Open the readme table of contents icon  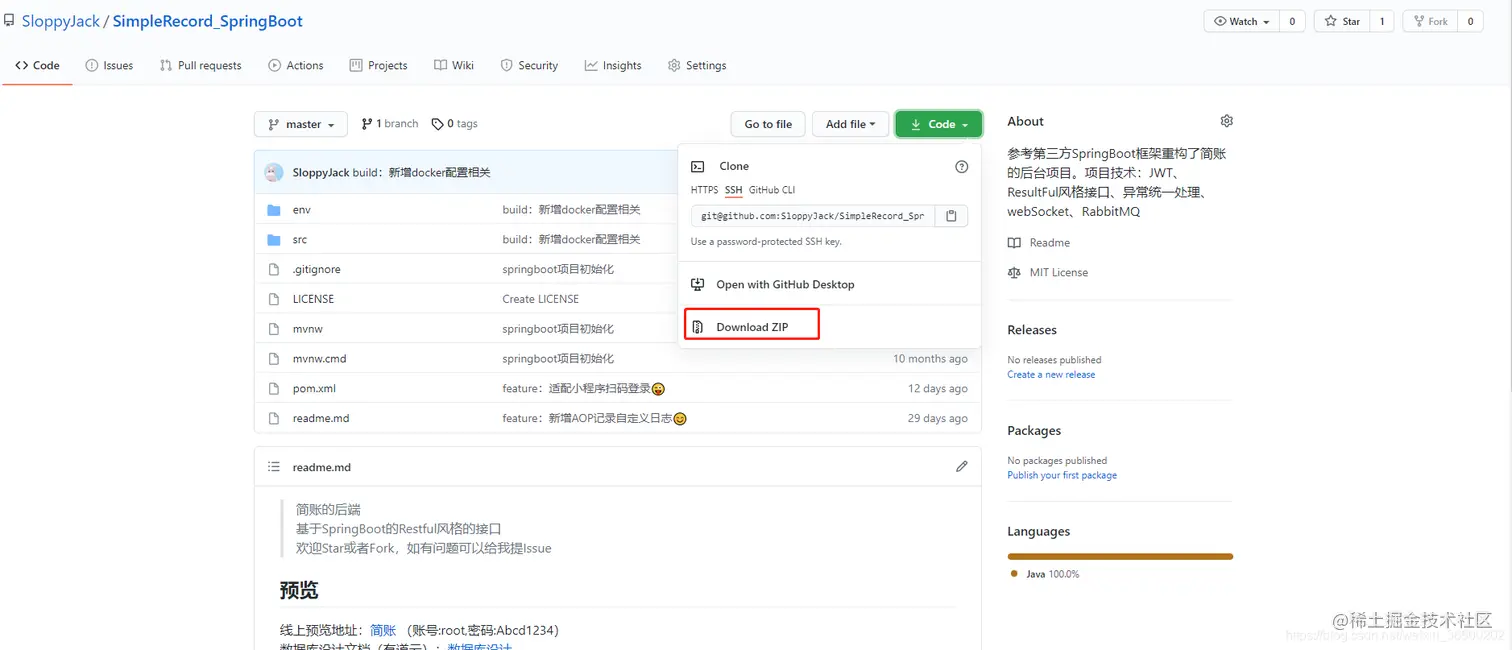(274, 467)
